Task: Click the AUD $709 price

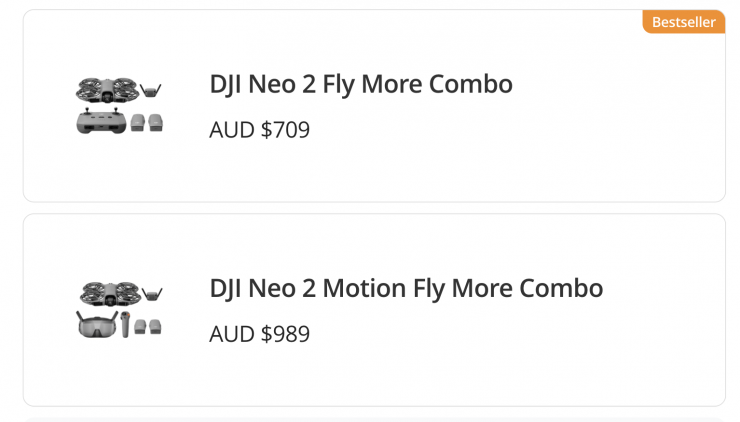Action: pos(260,130)
